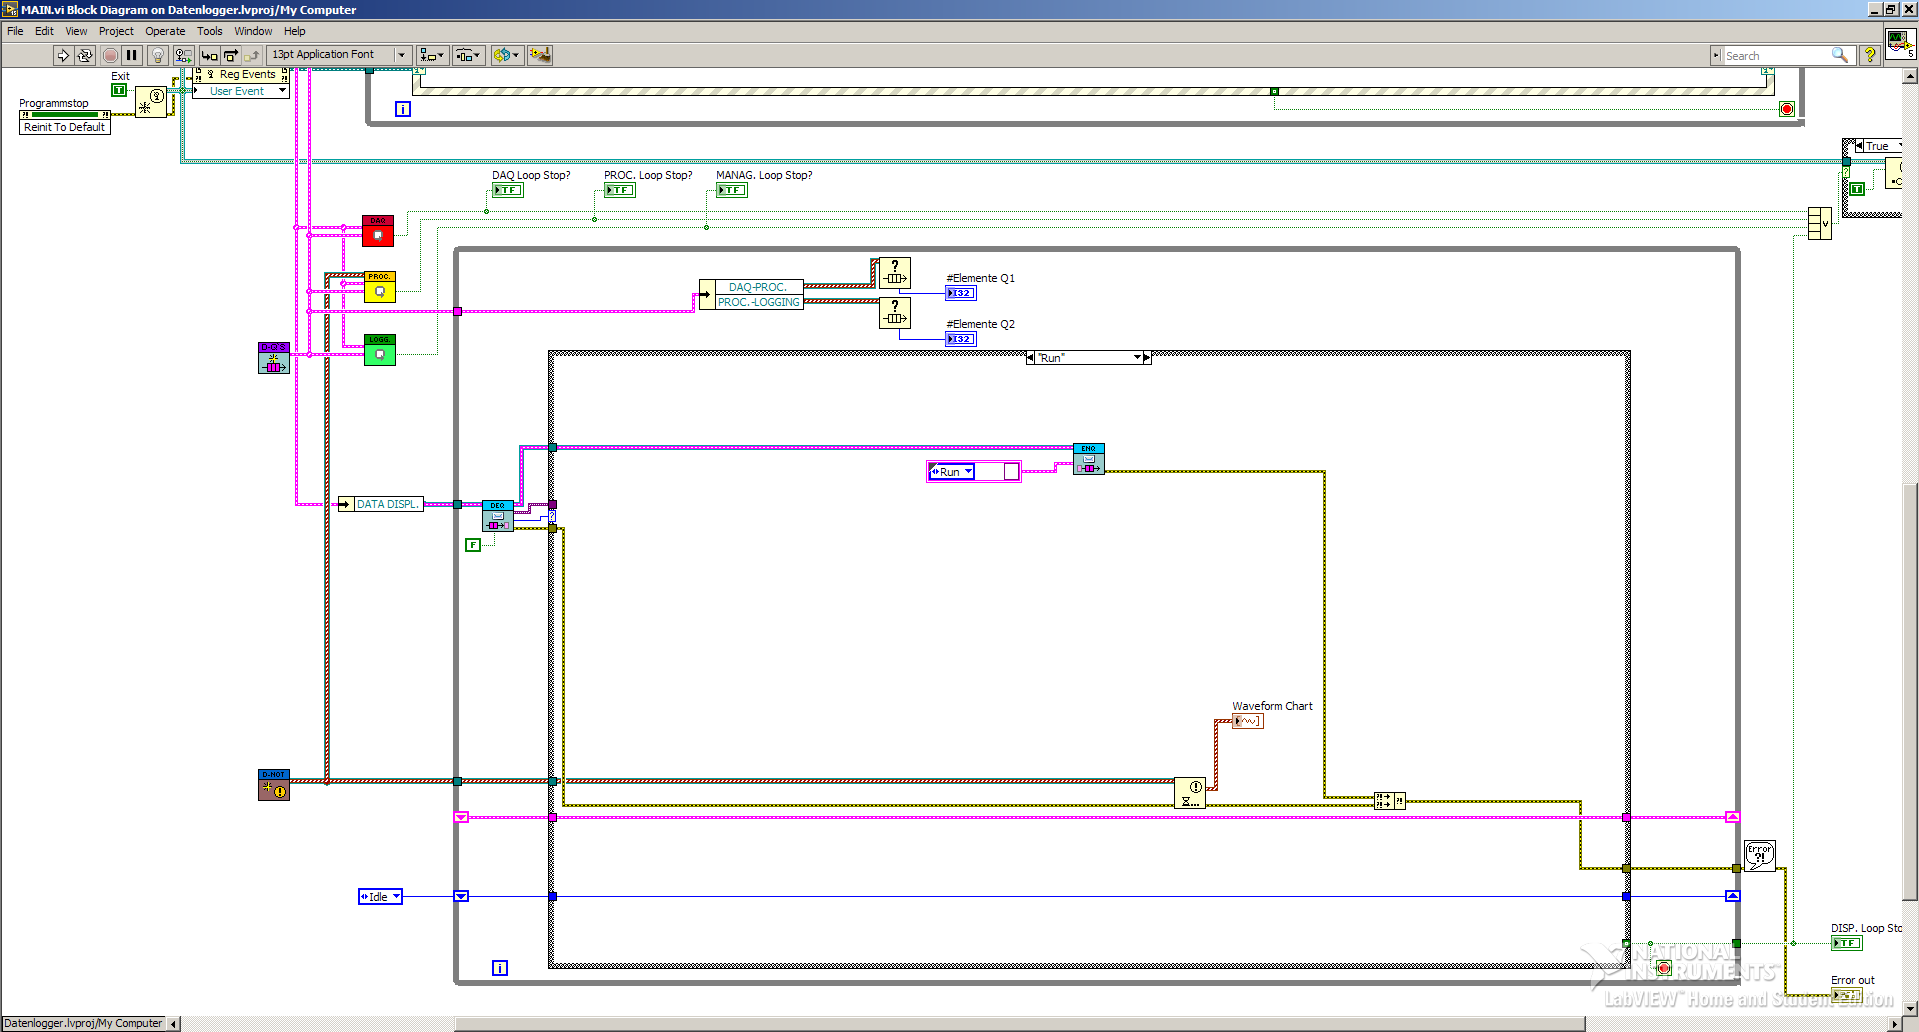The width and height of the screenshot is (1919, 1032).
Task: Click the True constant in the True case
Action: (x=1857, y=188)
